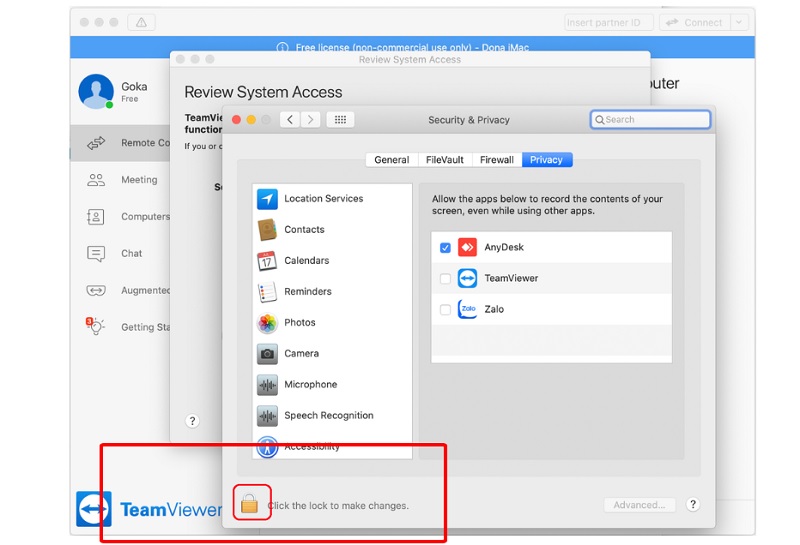Select the Microphone waveform icon
The width and height of the screenshot is (800, 545).
point(267,385)
